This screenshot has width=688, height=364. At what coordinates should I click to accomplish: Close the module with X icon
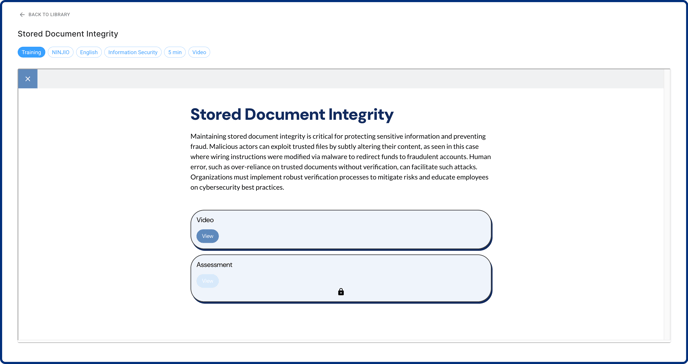28,79
